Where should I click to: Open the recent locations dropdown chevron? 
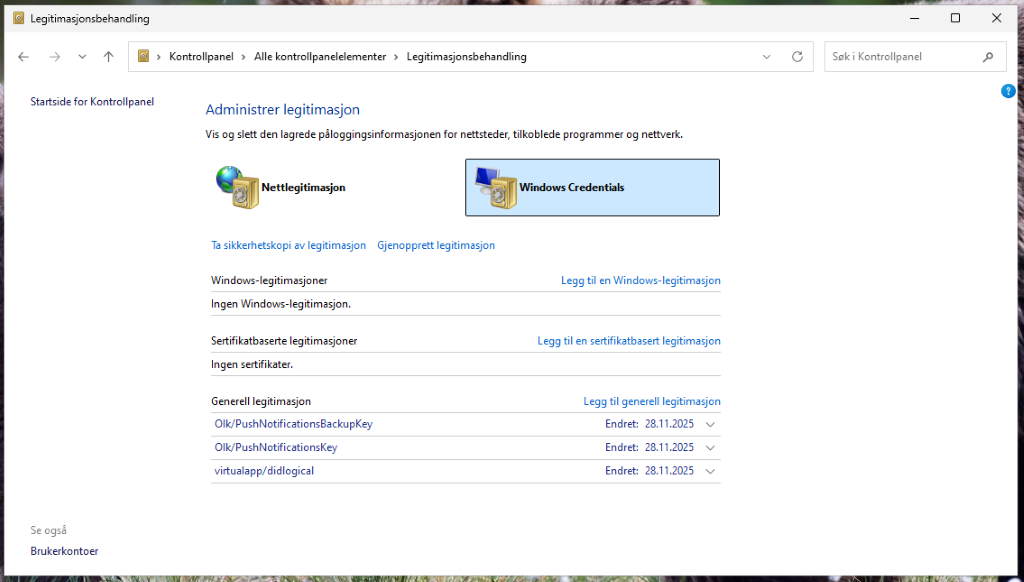(82, 57)
